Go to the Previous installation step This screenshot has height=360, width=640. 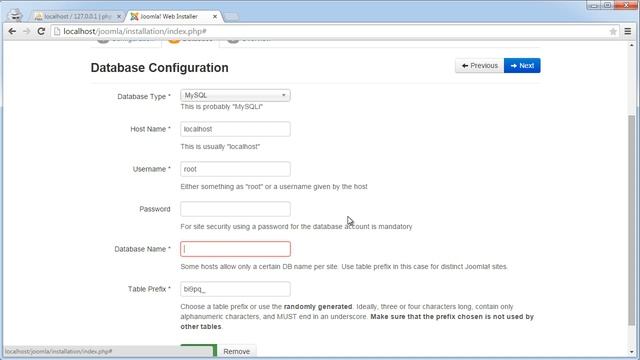480,66
